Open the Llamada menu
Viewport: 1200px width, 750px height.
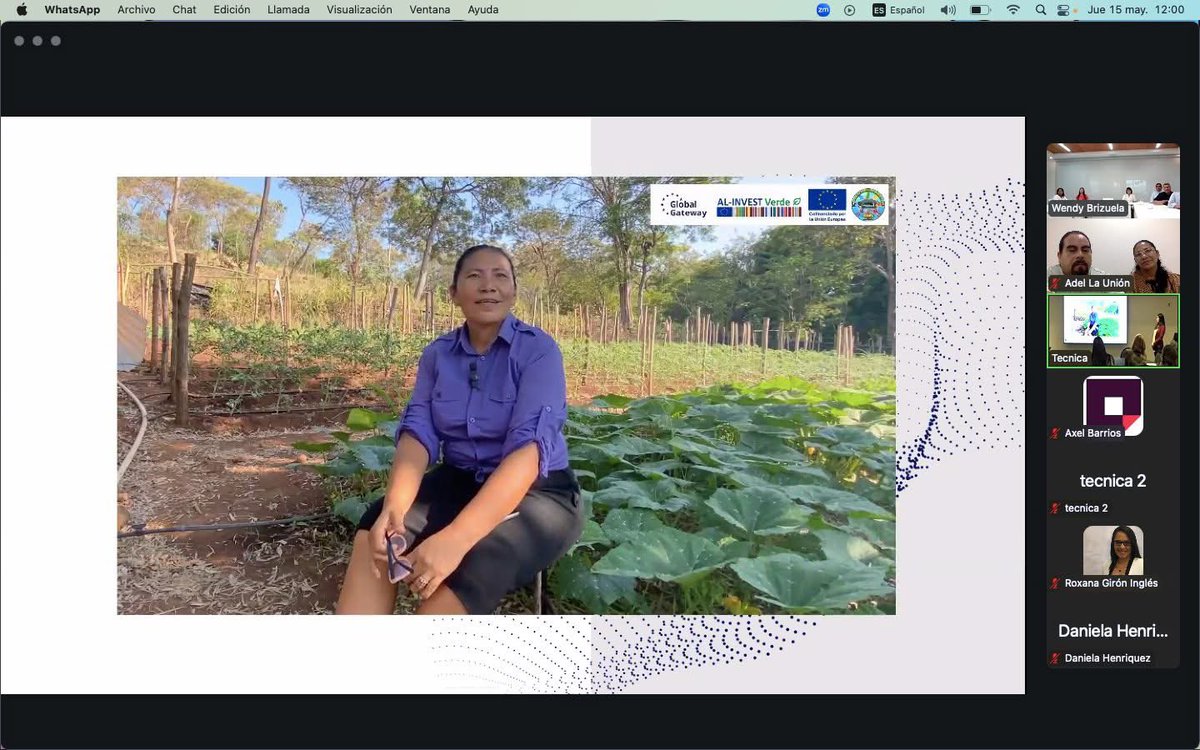click(x=289, y=10)
